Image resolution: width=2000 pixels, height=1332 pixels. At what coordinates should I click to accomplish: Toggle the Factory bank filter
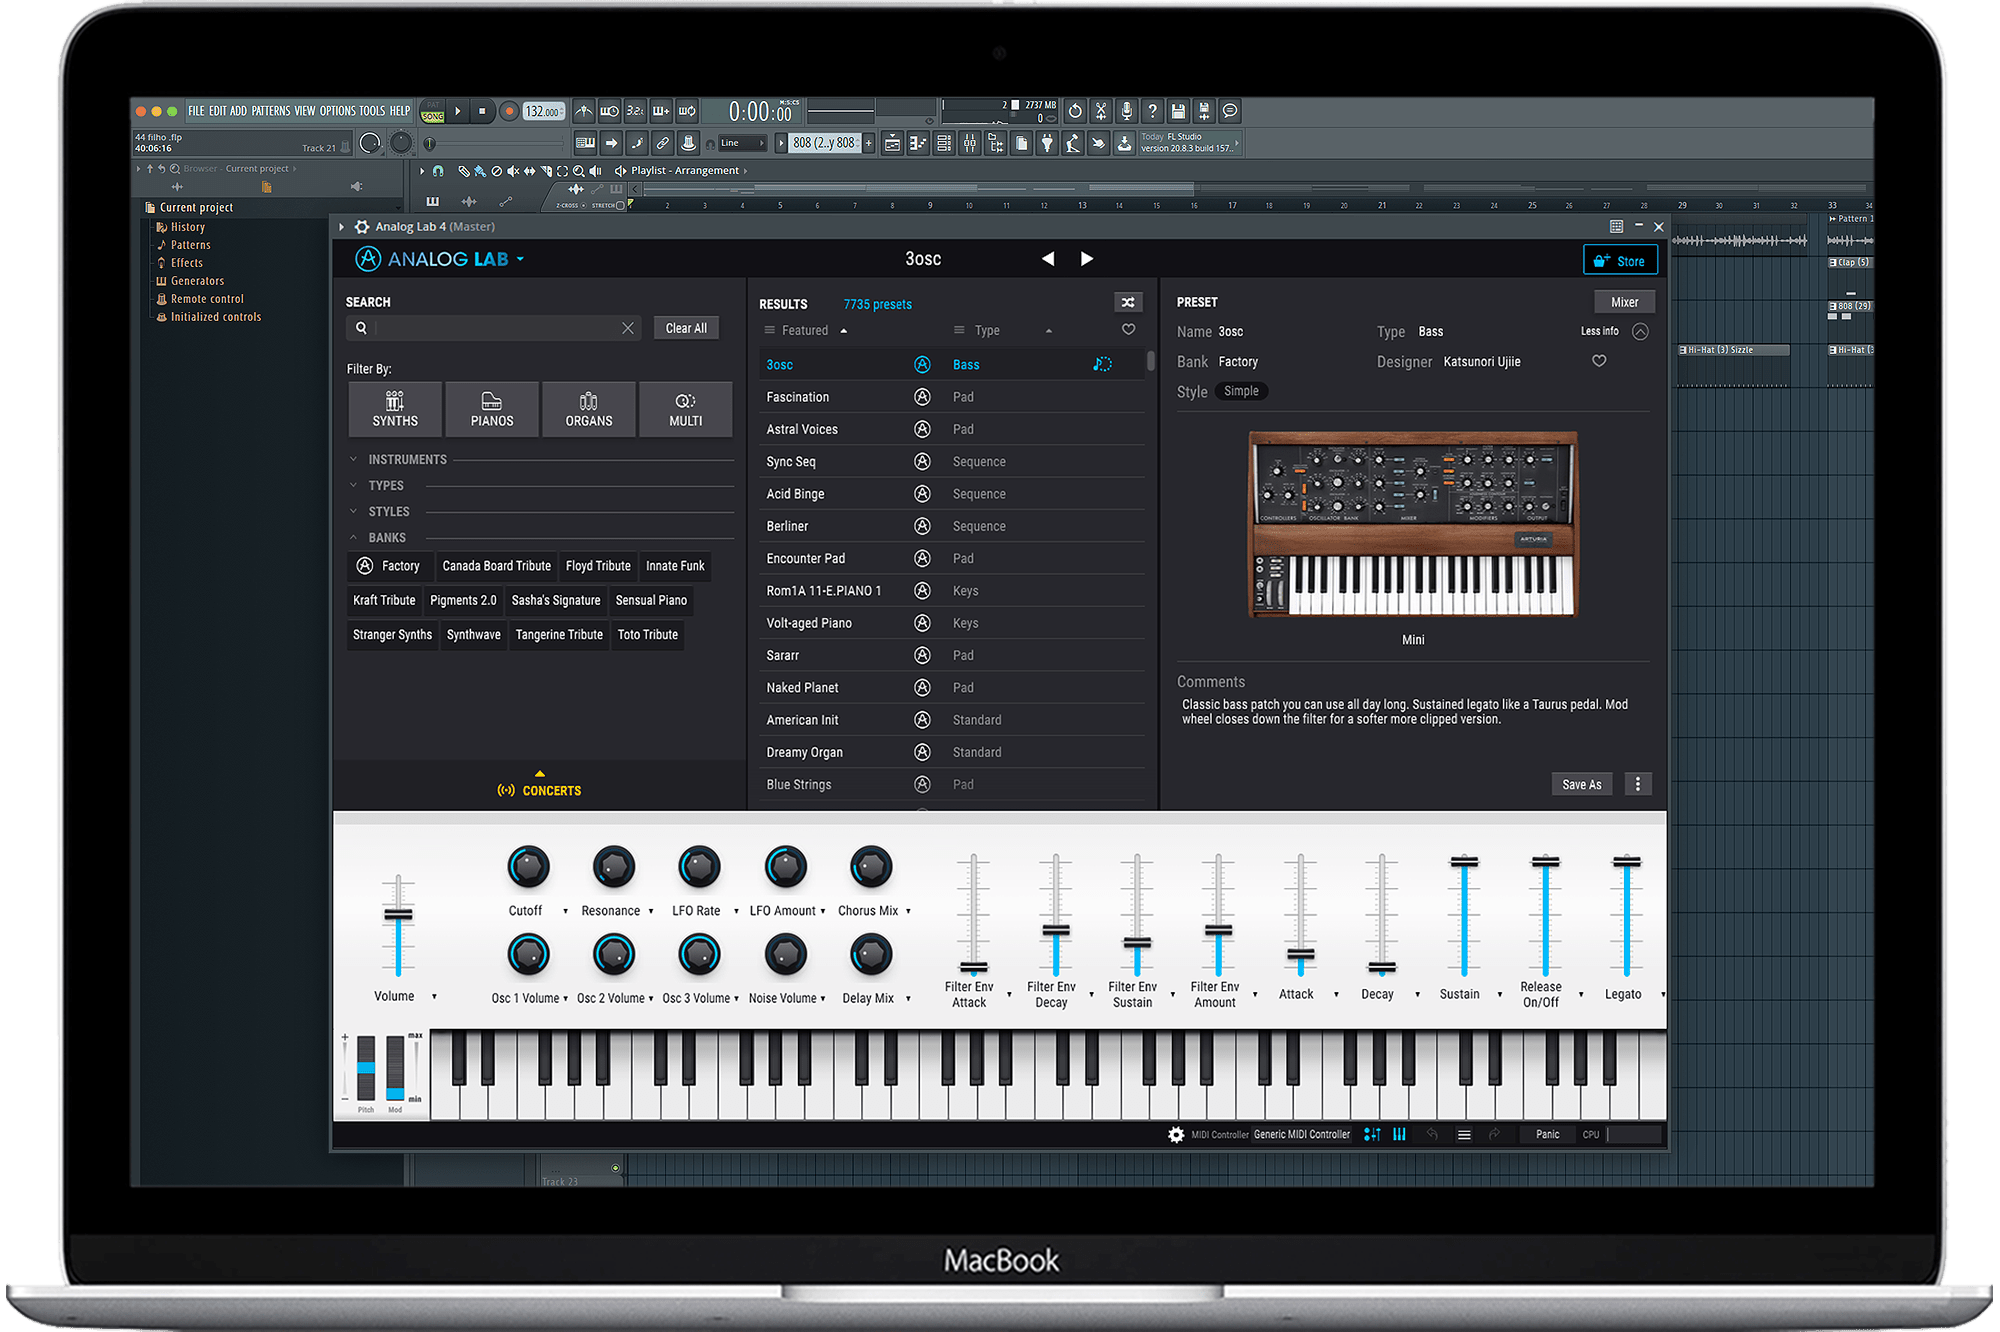[x=390, y=566]
